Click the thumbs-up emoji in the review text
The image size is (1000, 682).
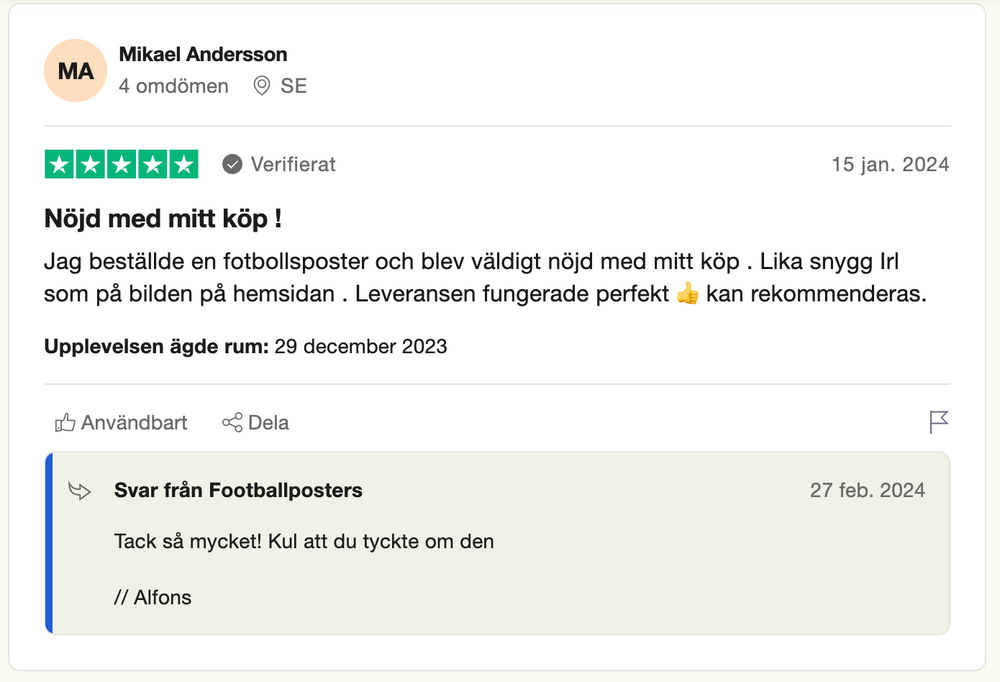tap(687, 295)
